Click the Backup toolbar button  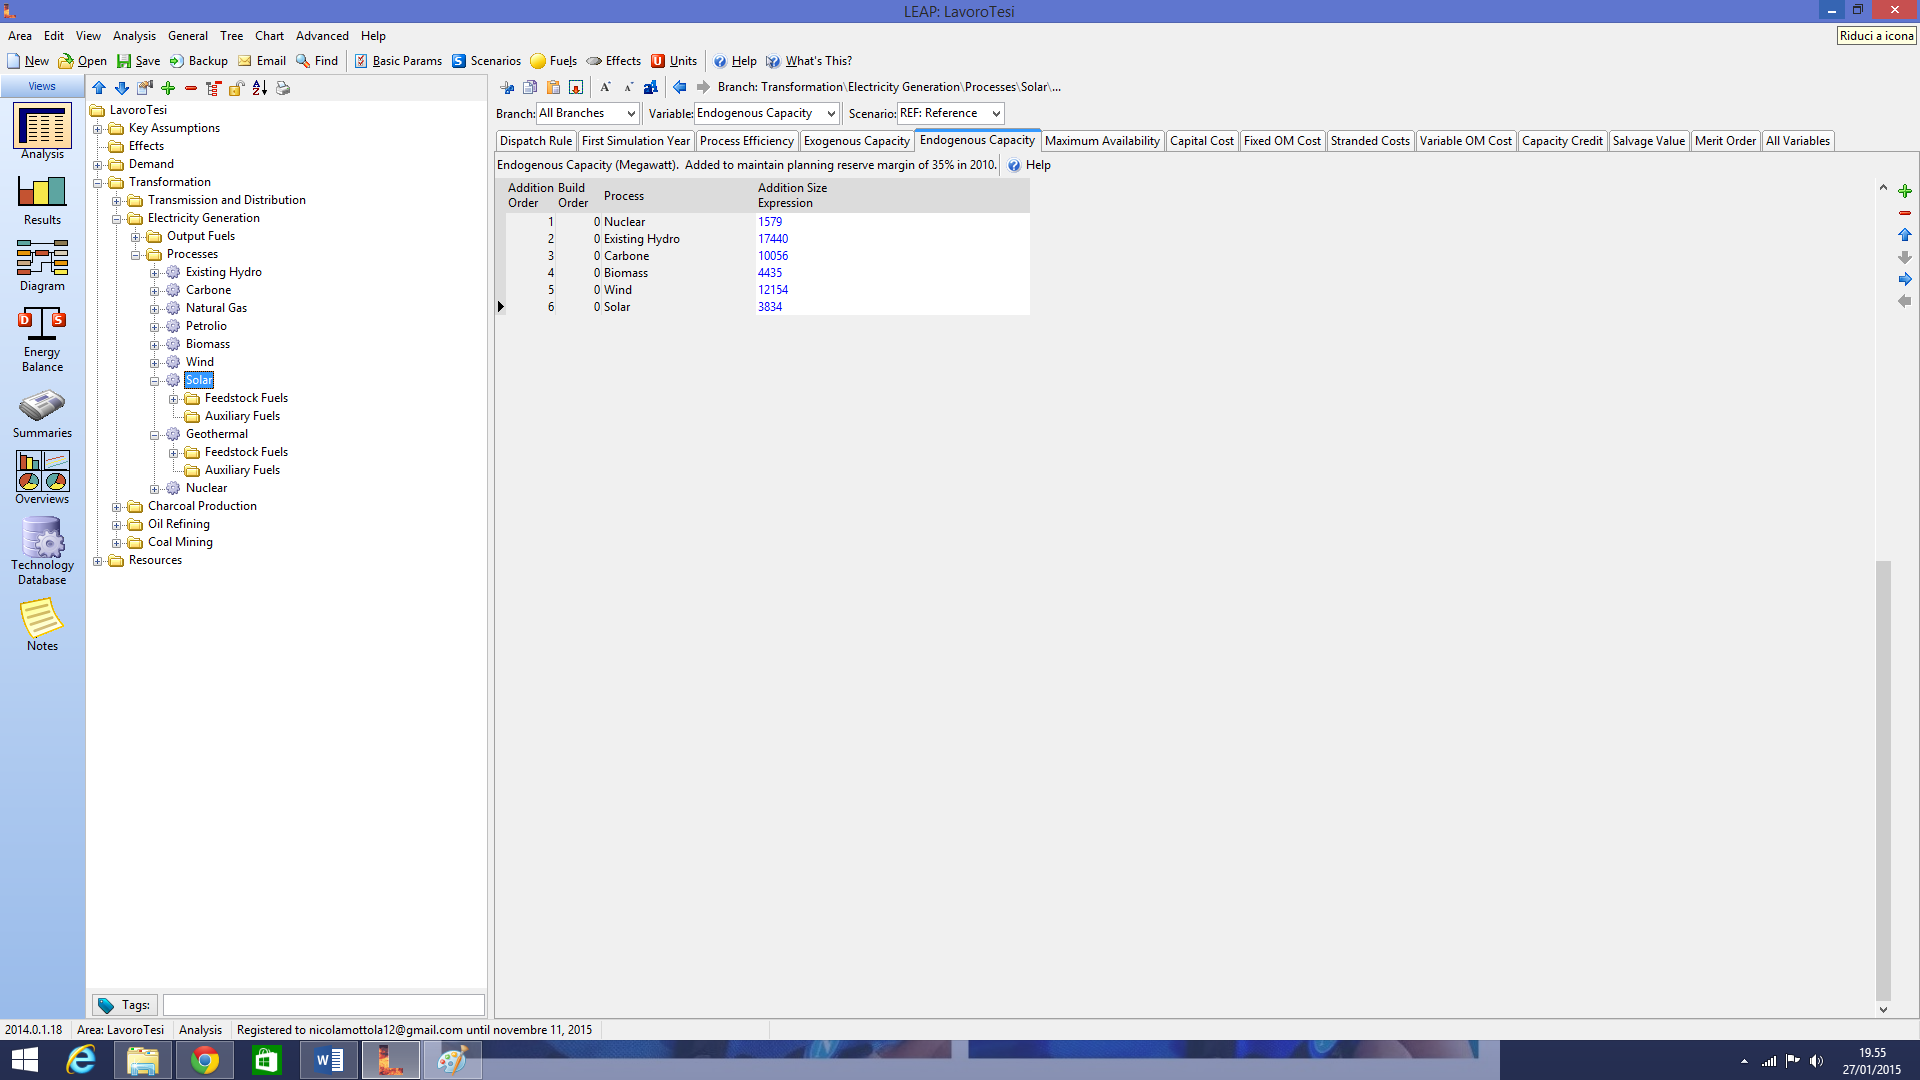198,61
